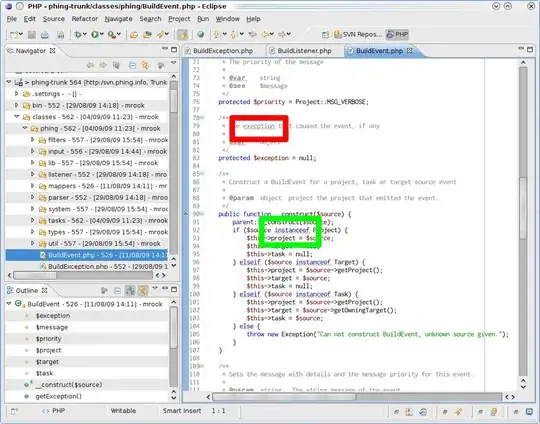Screen dimensions: 540x424
Task: Click the green Run button
Action: 95,34
